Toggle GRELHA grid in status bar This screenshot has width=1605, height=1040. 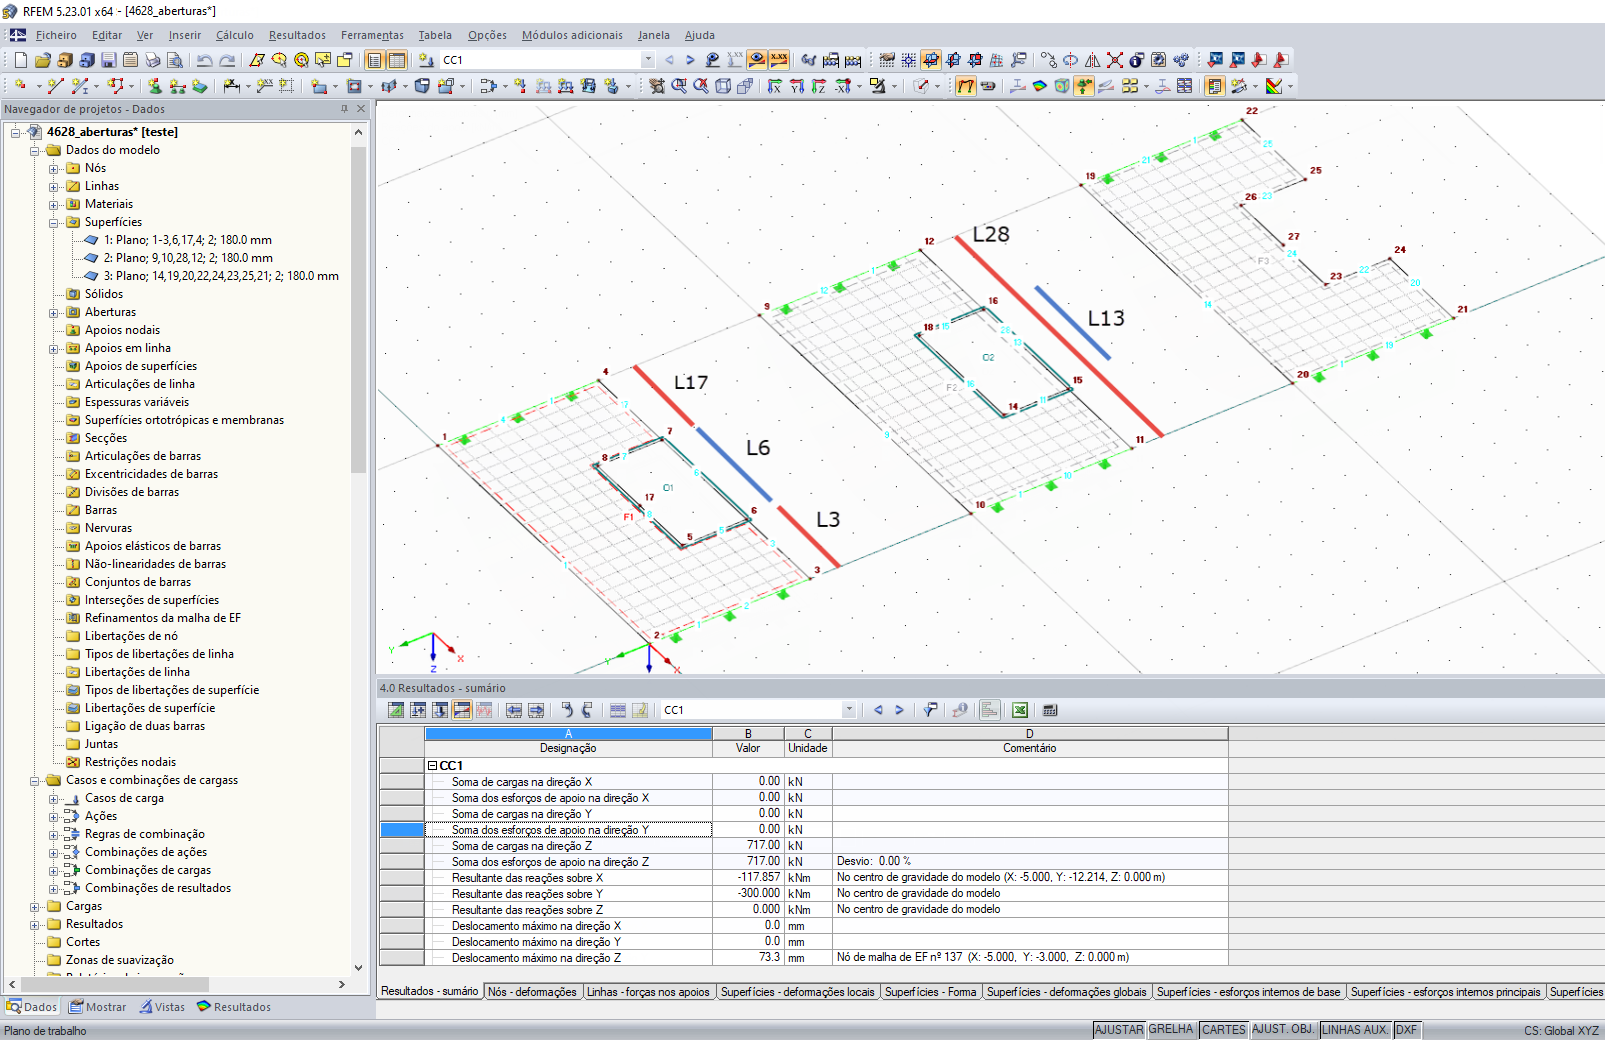[1171, 1030]
